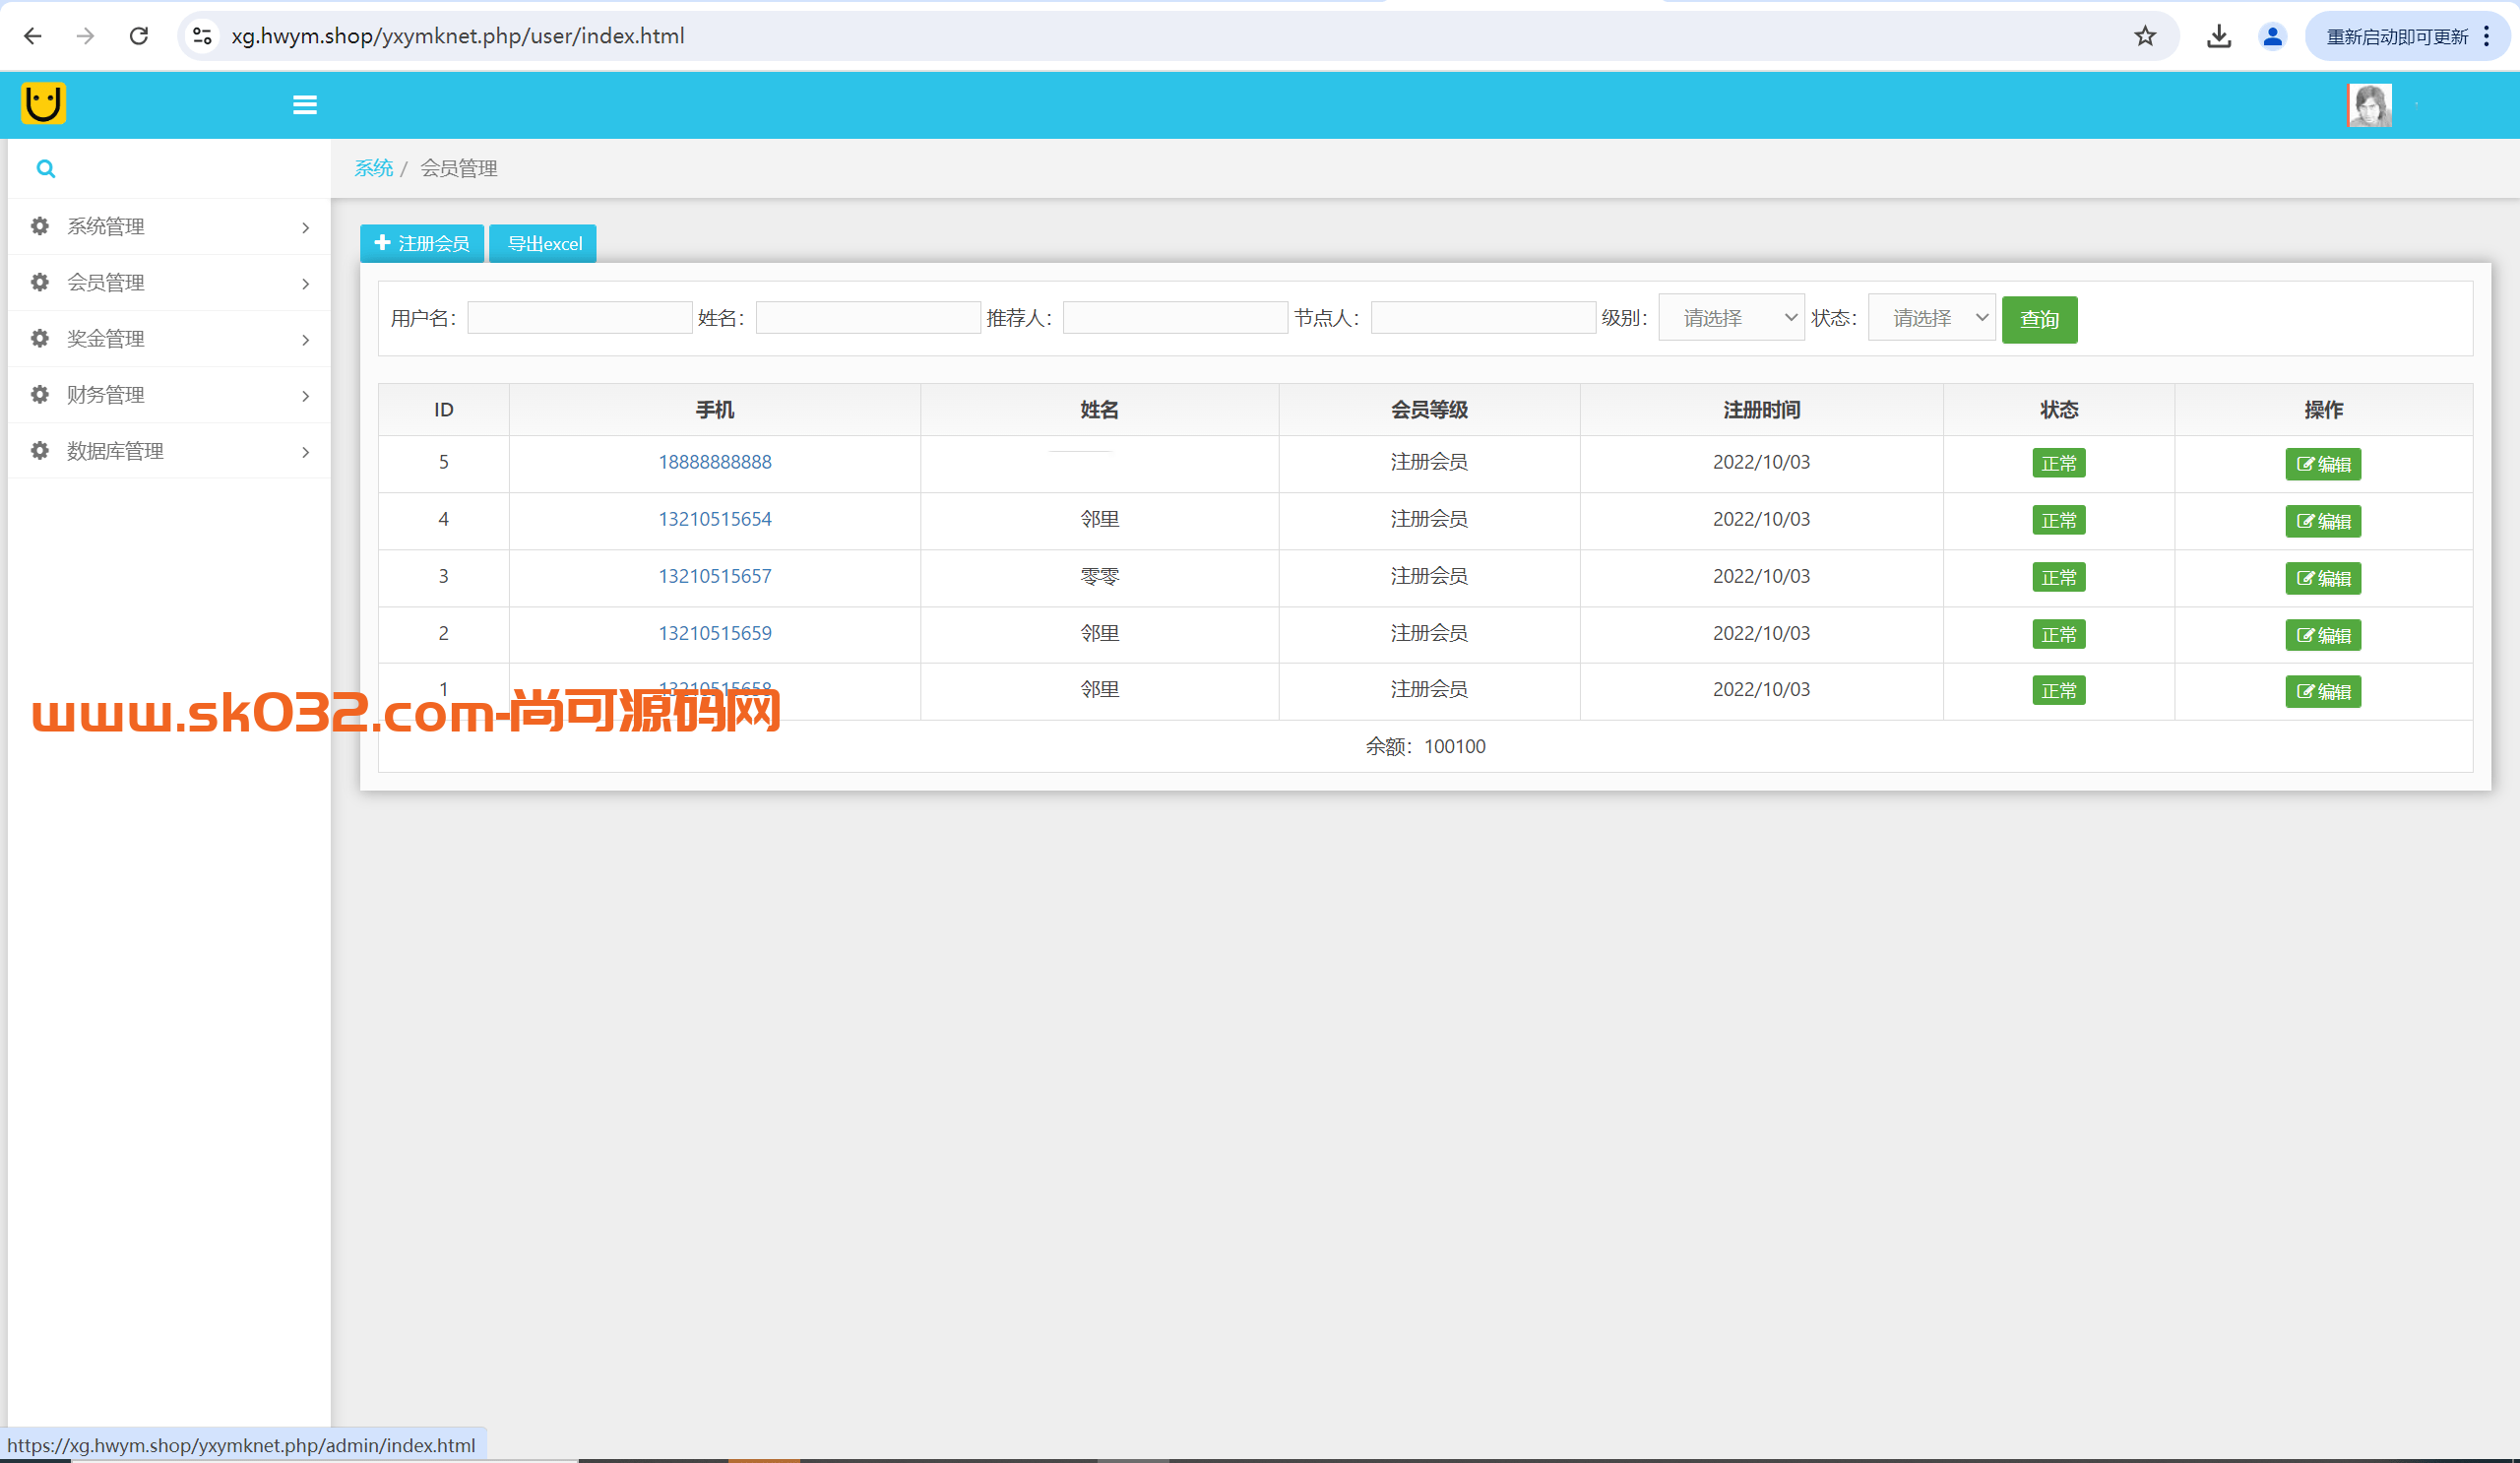
Task: Click the yellow smiley logo icon
Action: (43, 103)
